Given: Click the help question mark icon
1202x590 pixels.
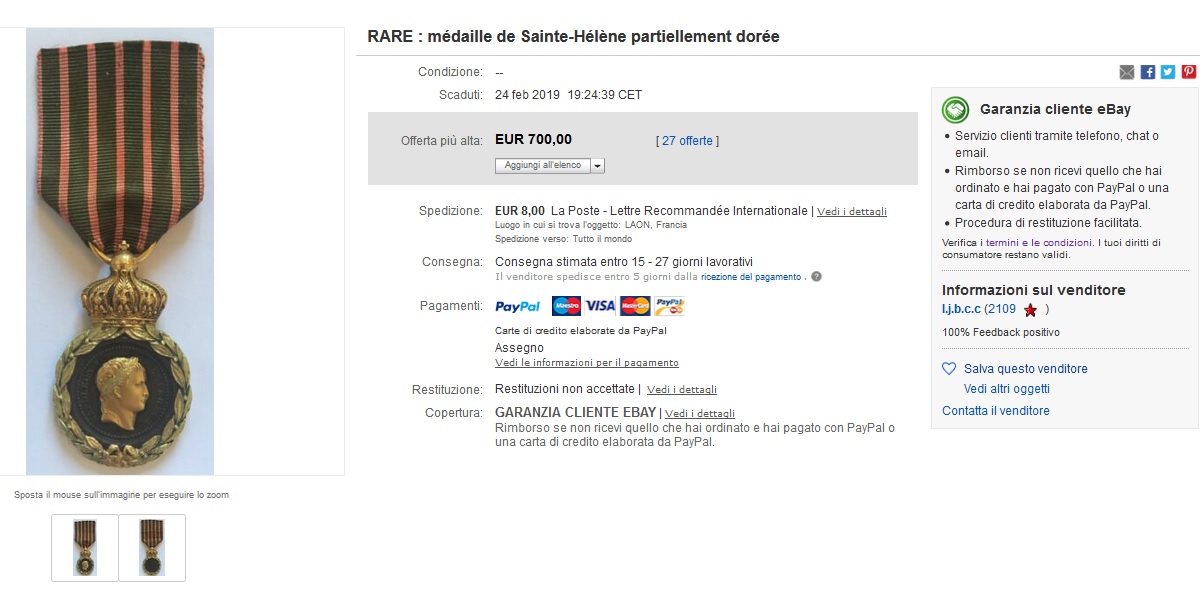Looking at the screenshot, I should tap(816, 277).
